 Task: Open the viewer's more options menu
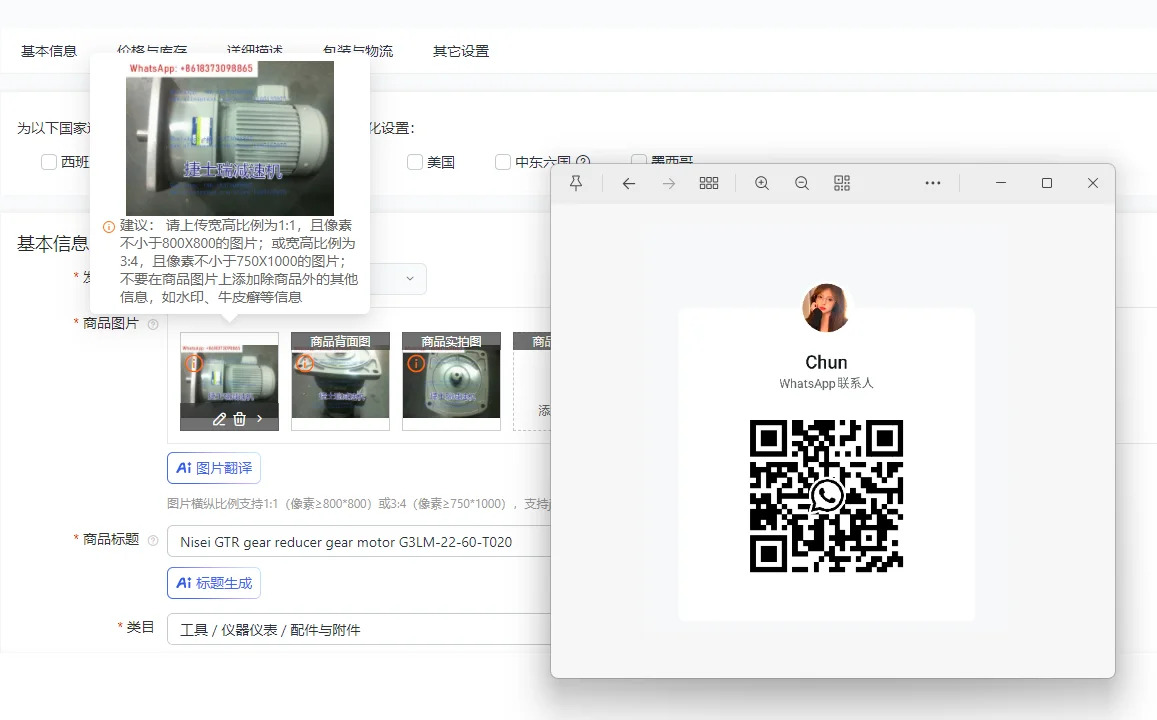933,183
